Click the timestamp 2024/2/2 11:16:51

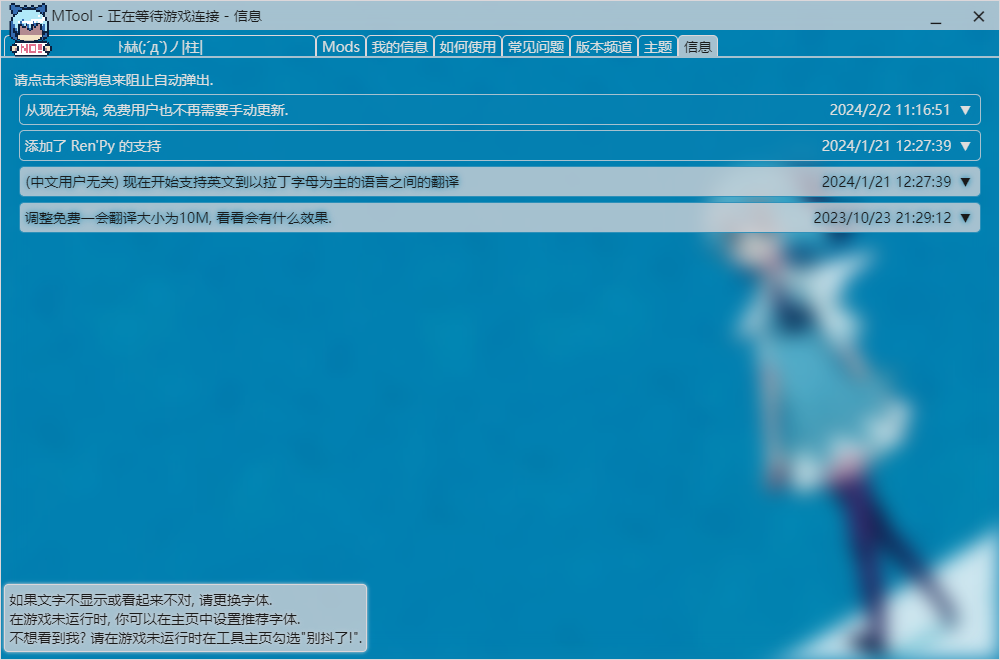tap(890, 110)
